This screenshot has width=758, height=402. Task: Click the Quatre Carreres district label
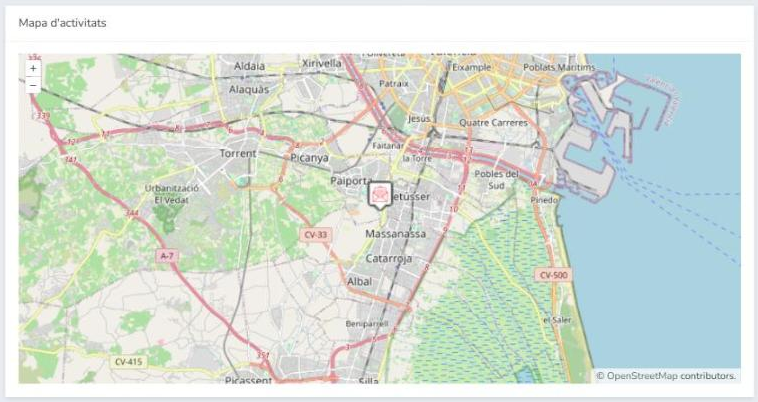(493, 123)
